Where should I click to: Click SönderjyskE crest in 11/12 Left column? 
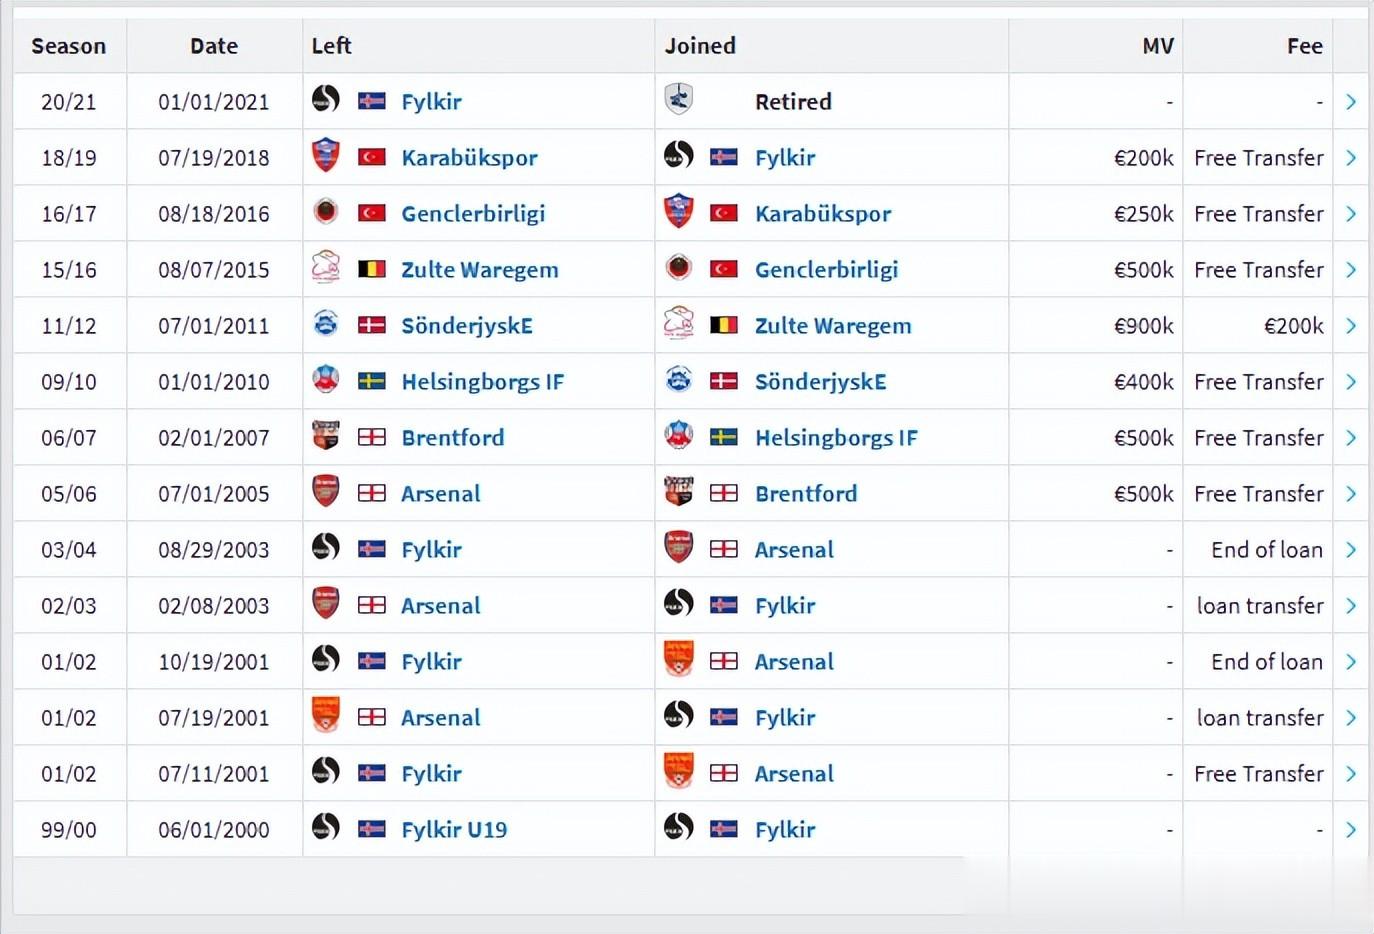[326, 324]
